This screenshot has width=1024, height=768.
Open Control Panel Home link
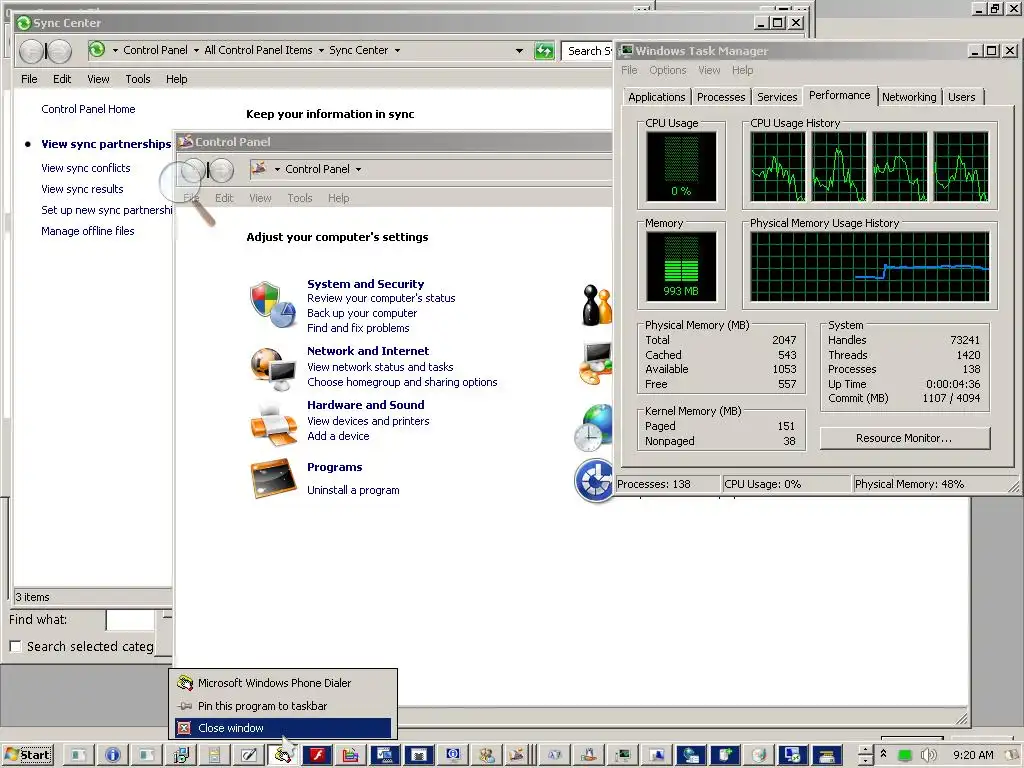click(x=88, y=109)
